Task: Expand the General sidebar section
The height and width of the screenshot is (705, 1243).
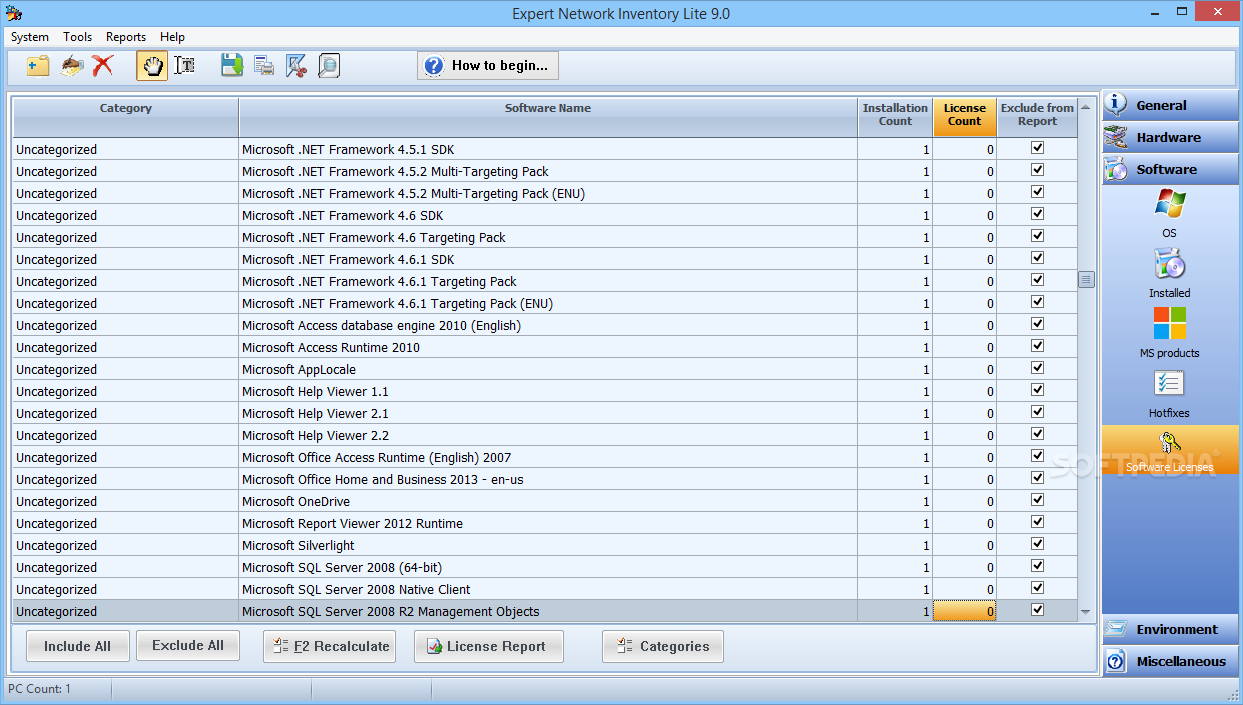Action: tap(1170, 105)
